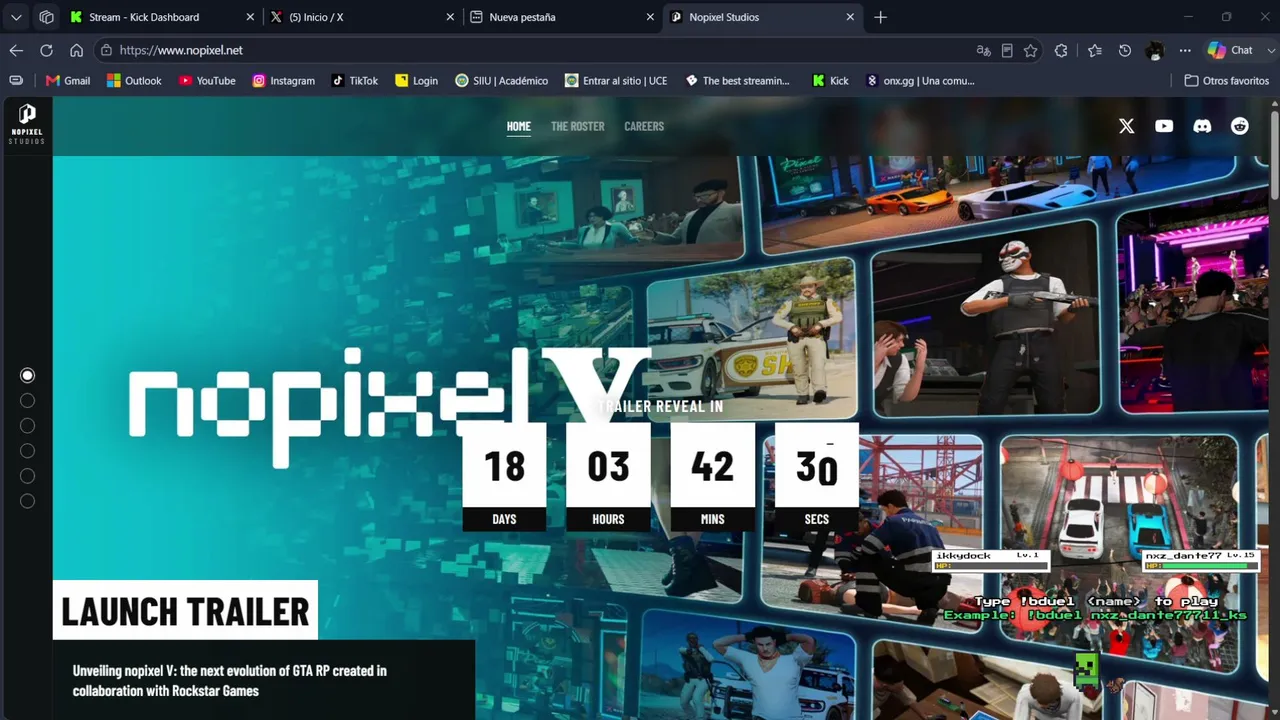Open the CAREERS nav item
The height and width of the screenshot is (720, 1280).
point(644,126)
